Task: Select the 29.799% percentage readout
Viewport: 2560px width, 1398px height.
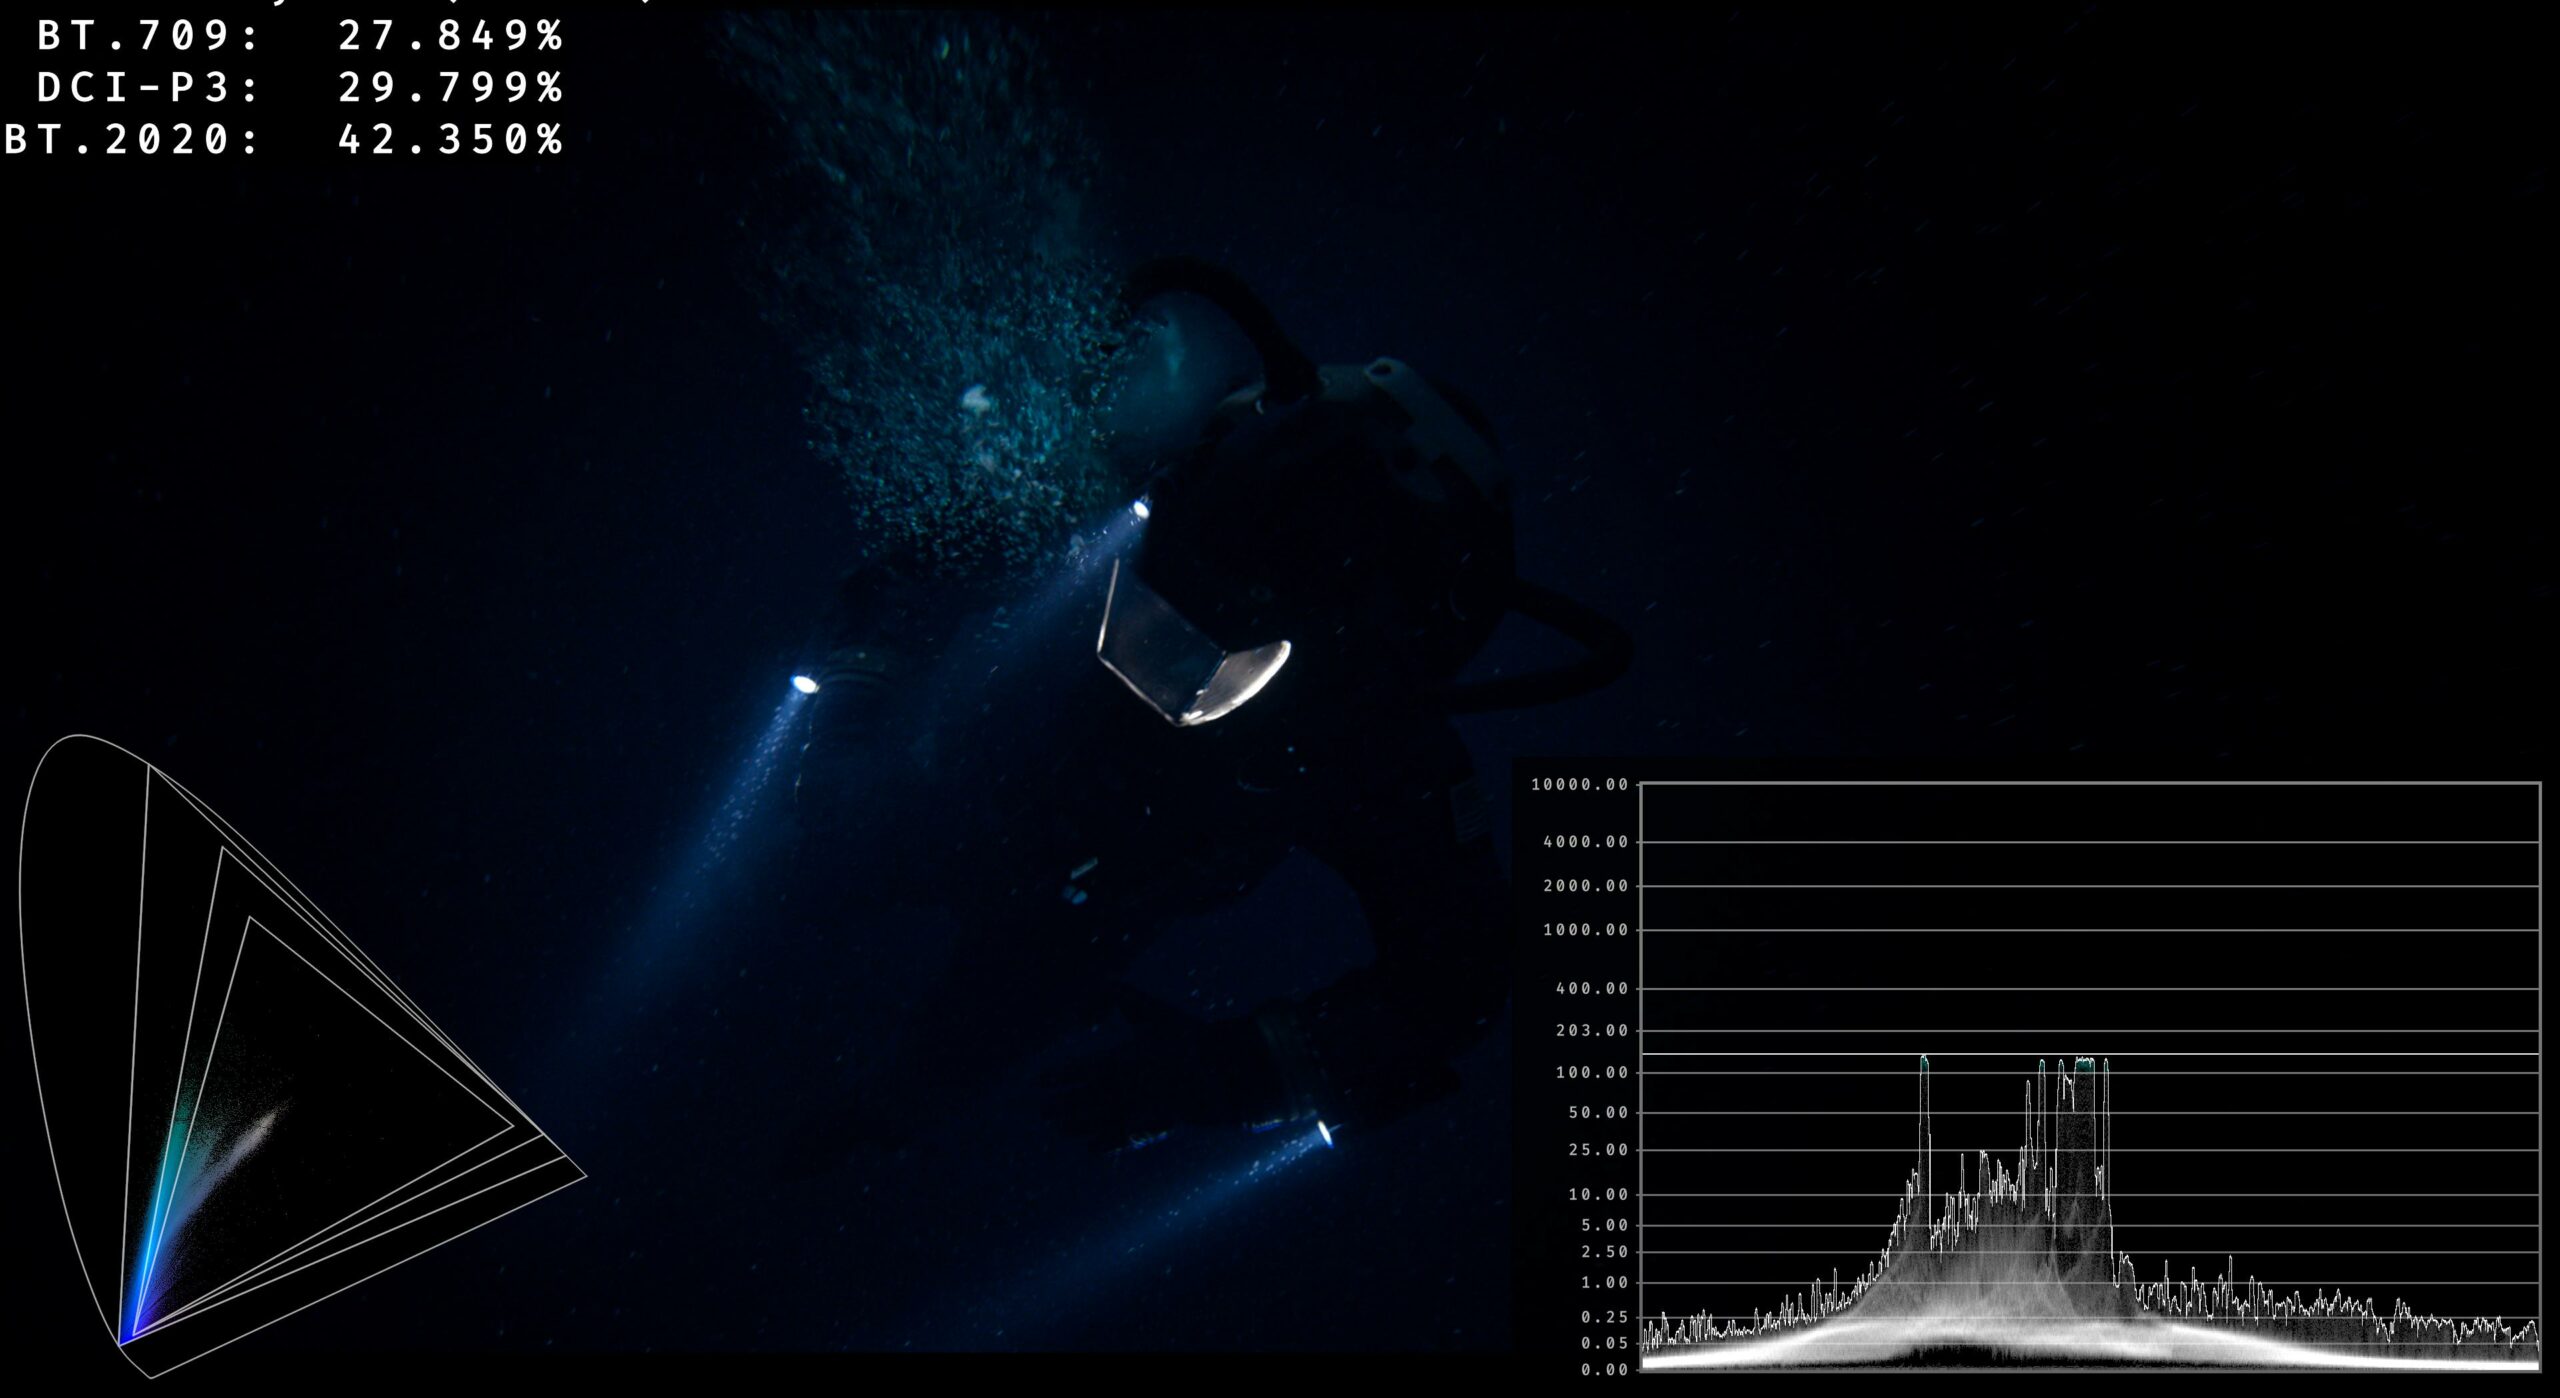Action: pyautogui.click(x=451, y=88)
